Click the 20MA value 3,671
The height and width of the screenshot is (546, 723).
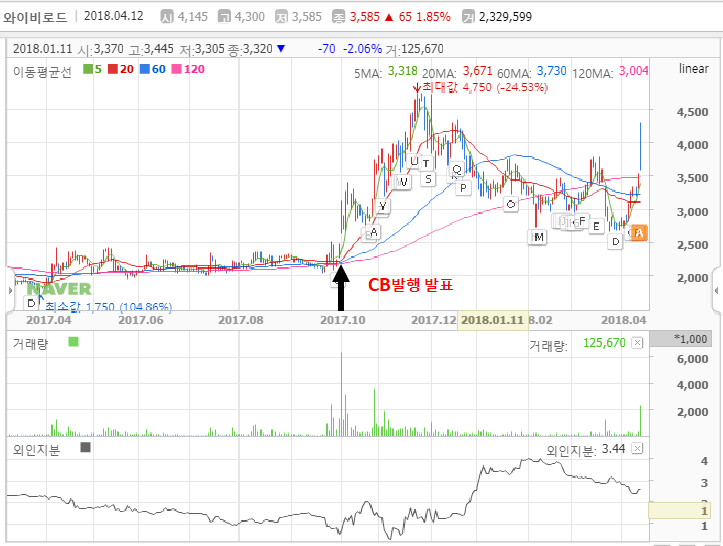[x=478, y=71]
